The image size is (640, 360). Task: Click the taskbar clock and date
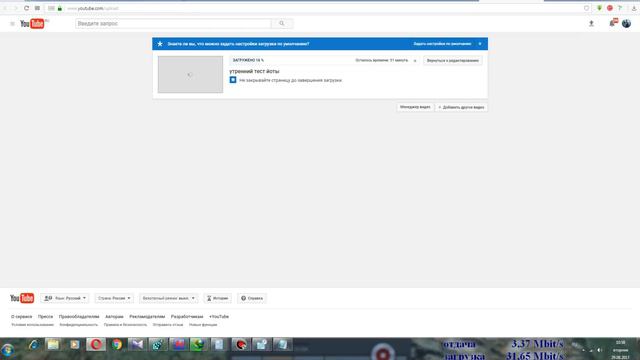click(x=620, y=350)
